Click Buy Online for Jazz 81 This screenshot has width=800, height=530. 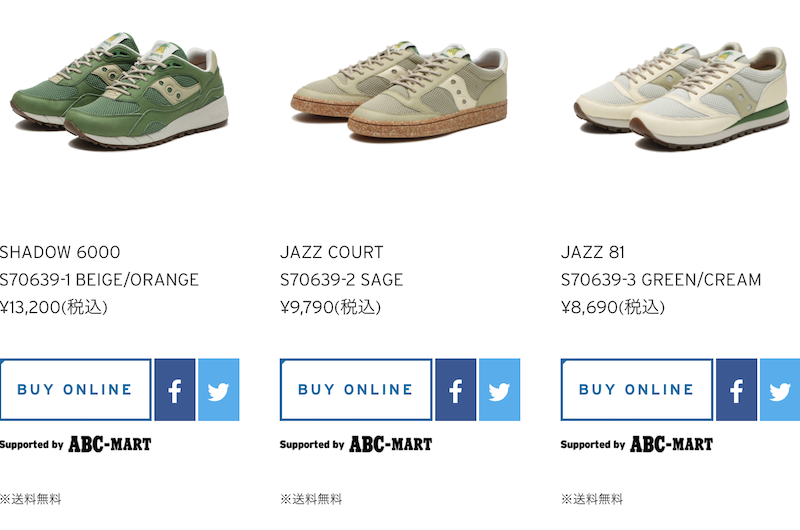(637, 390)
